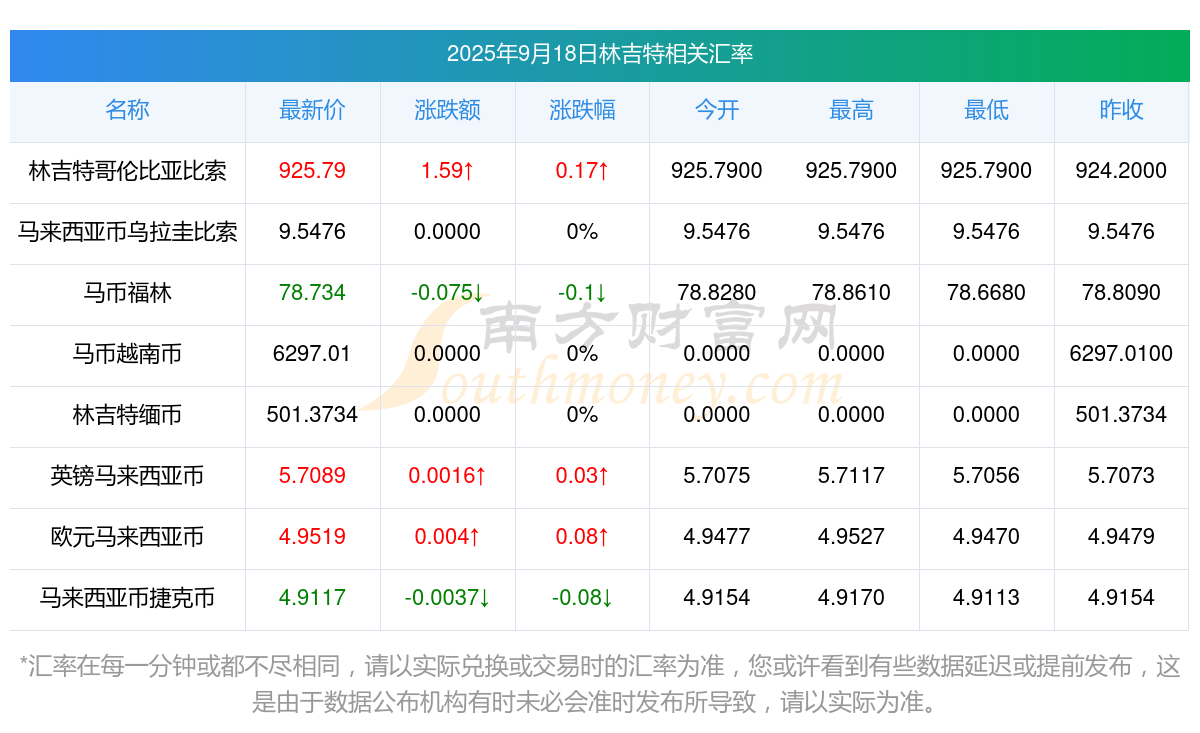Click the change amount -0.0037↓
Screen dimensions: 1200x733
pos(447,598)
